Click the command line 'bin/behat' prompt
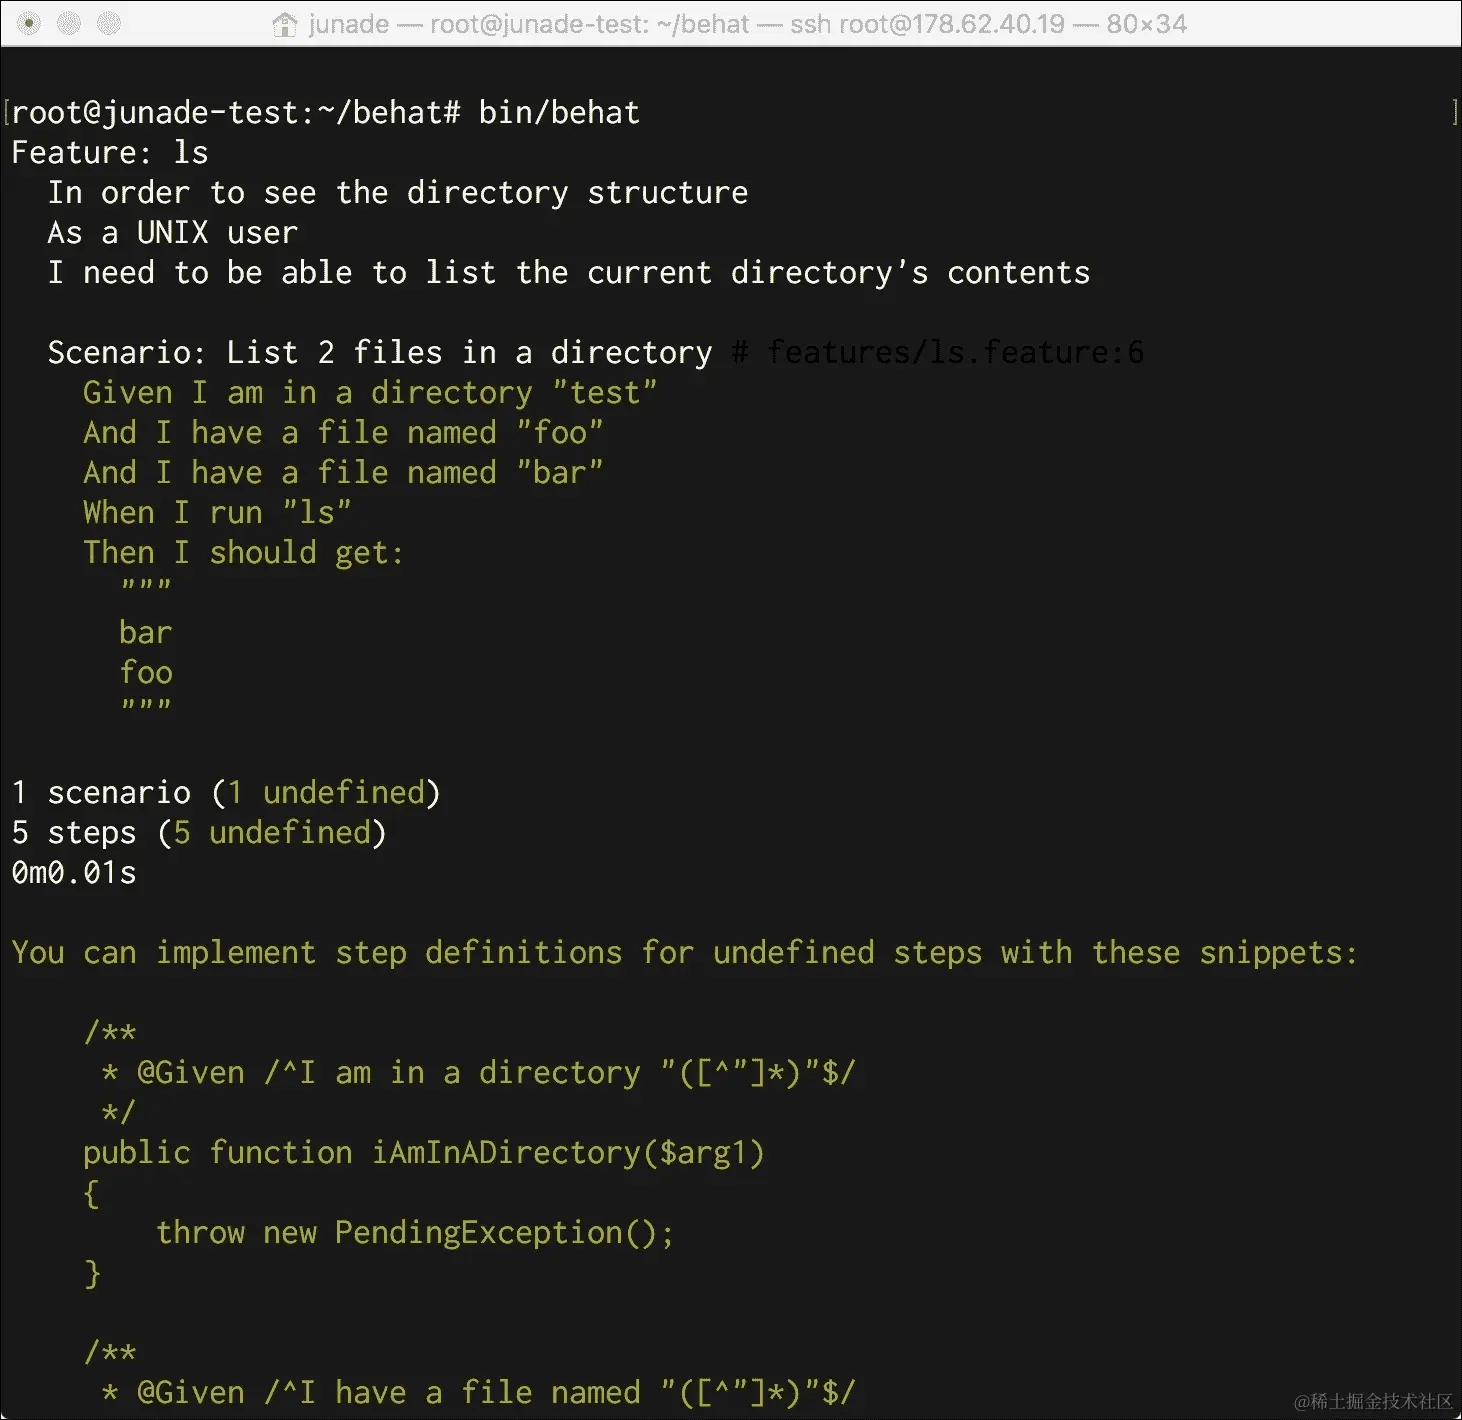This screenshot has height=1420, width=1462. tap(326, 112)
